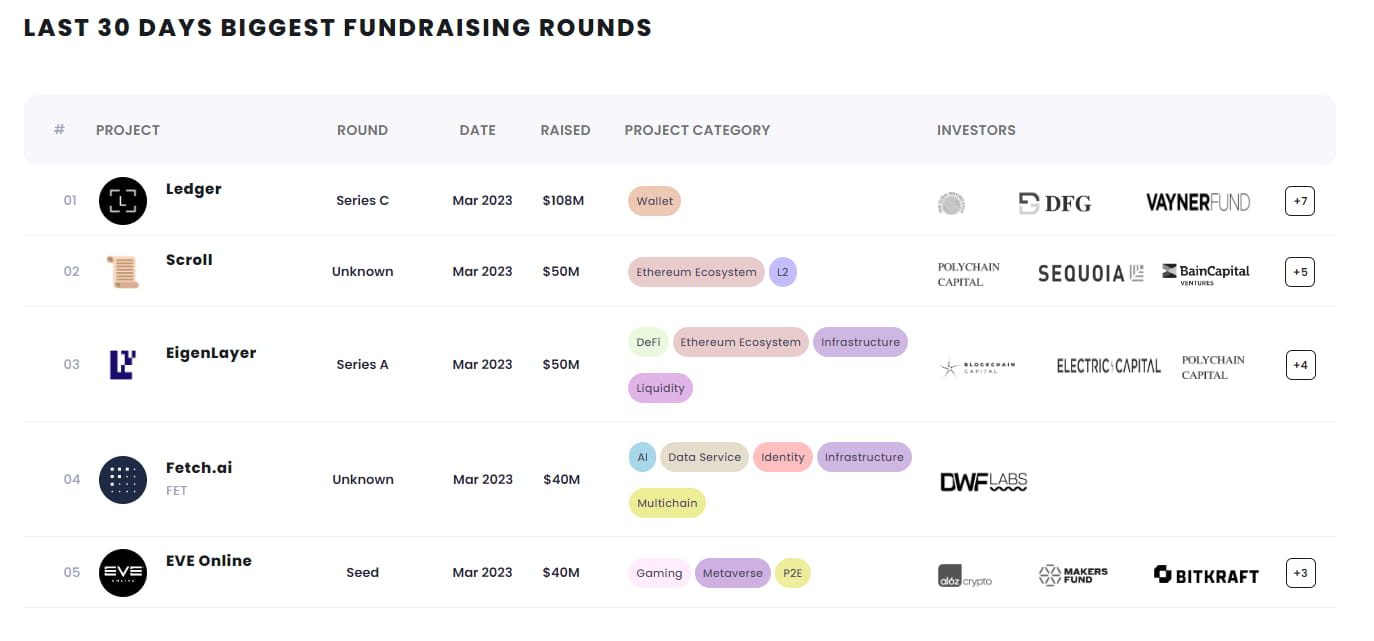Select the Gaming category tag
Viewport: 1374px width, 641px height.
pos(659,573)
